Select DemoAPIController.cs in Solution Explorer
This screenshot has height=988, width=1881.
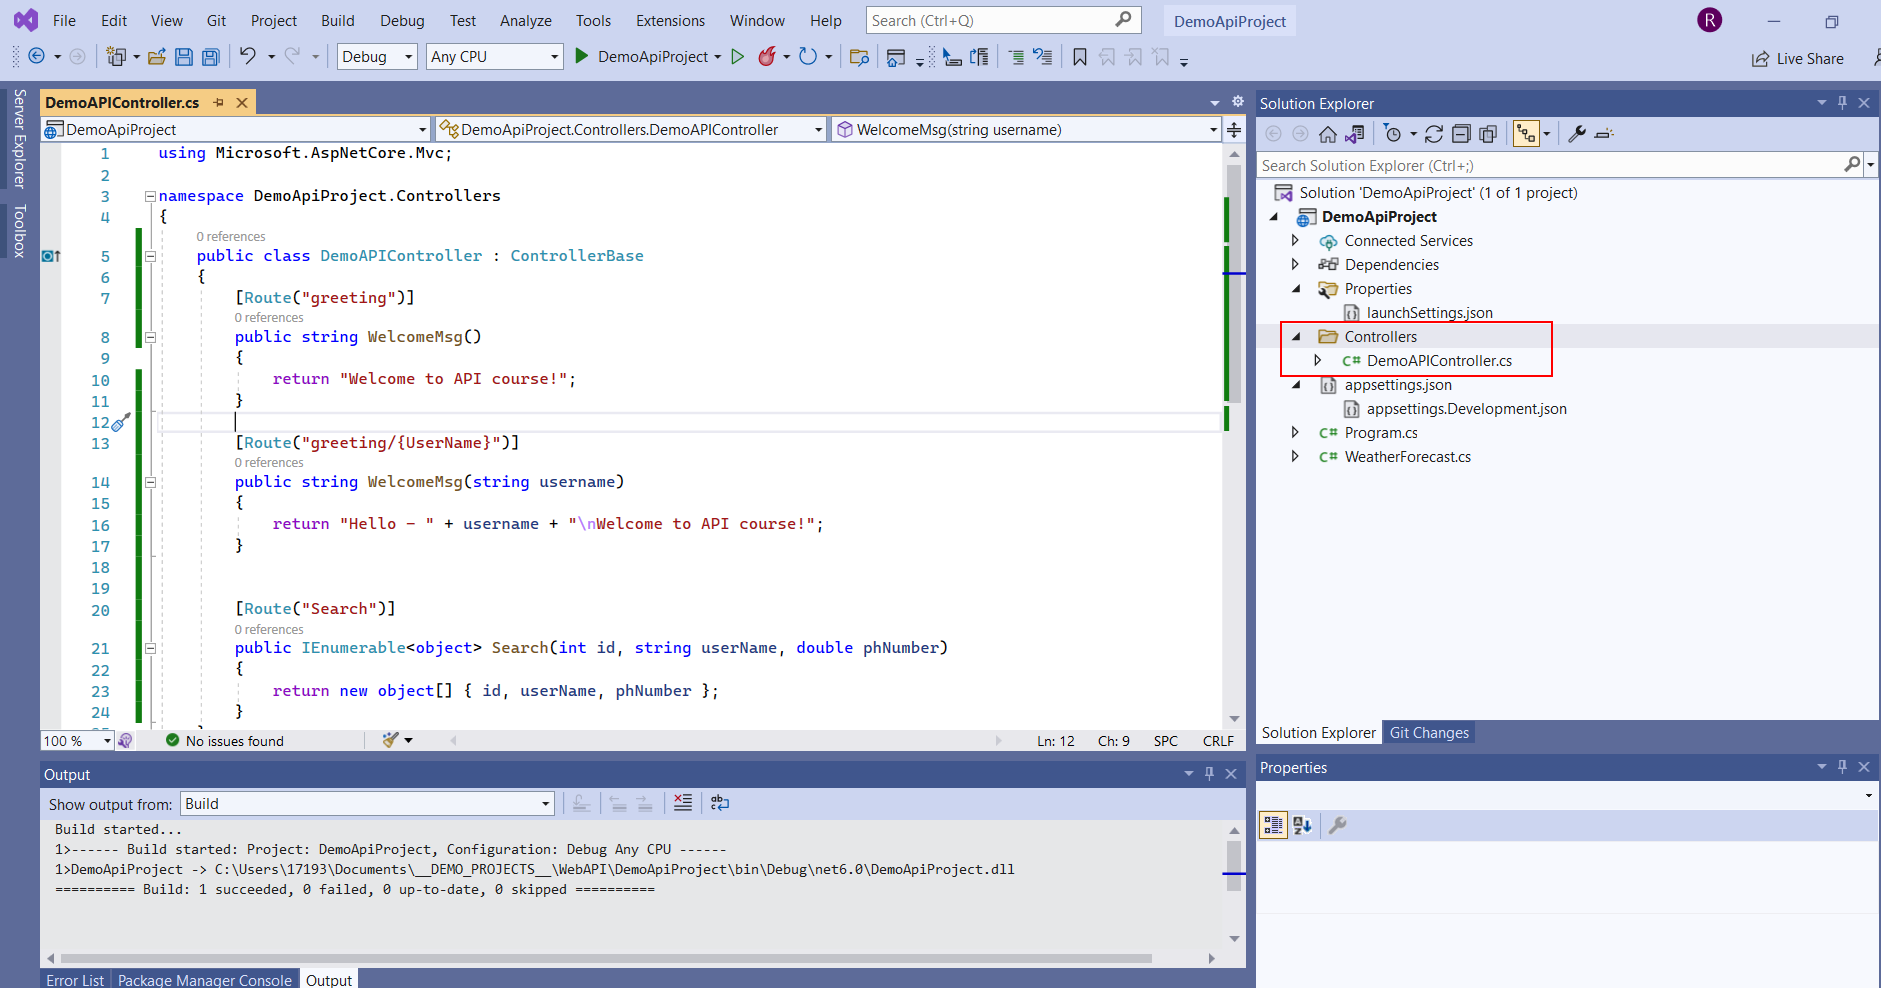1439,360
